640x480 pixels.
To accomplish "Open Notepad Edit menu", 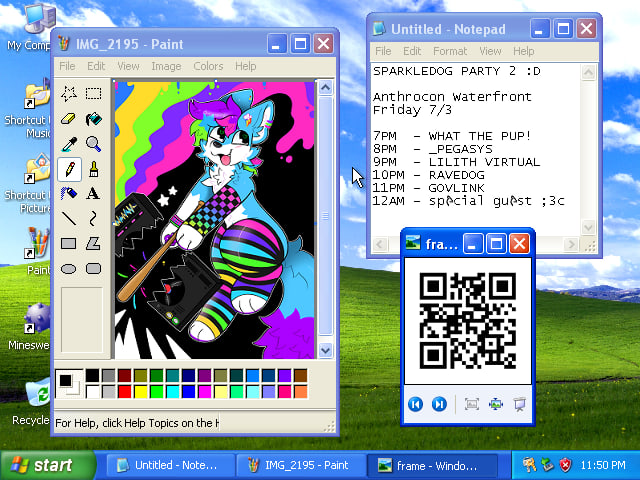I will click(412, 51).
